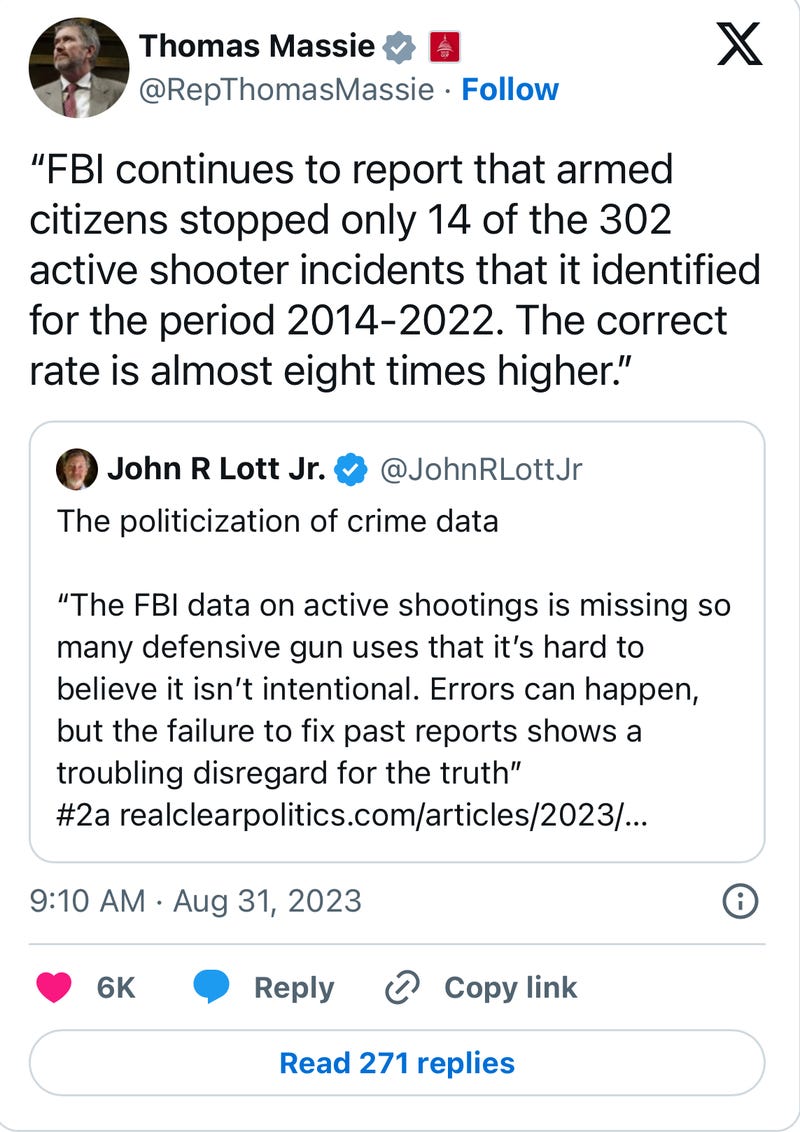Open the Thomas Massie display name
The width and height of the screenshot is (800, 1132).
257,46
